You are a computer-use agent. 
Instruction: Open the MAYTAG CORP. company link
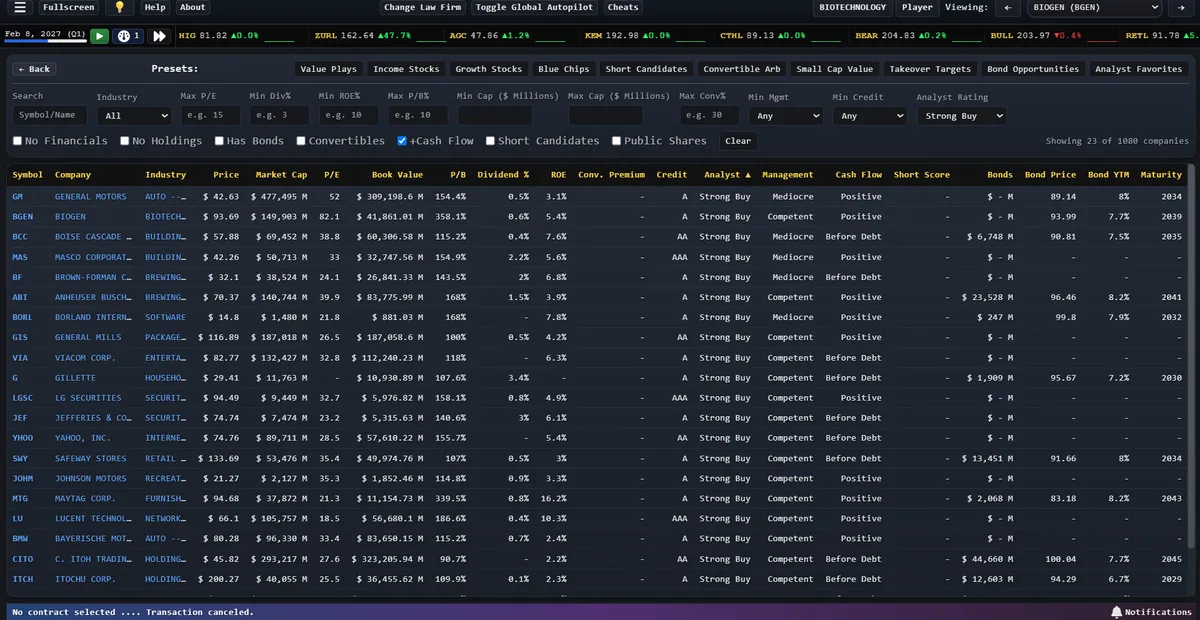tap(85, 498)
